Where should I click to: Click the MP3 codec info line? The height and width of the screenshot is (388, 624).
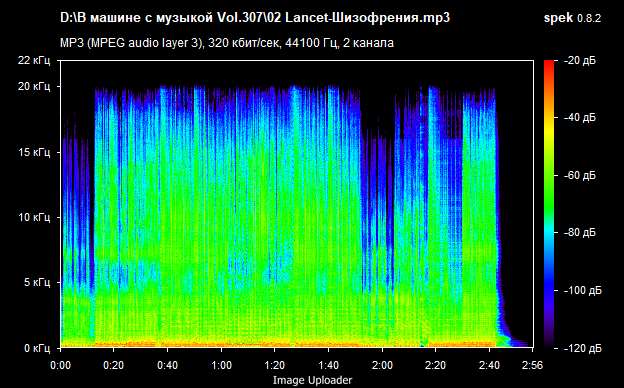227,43
